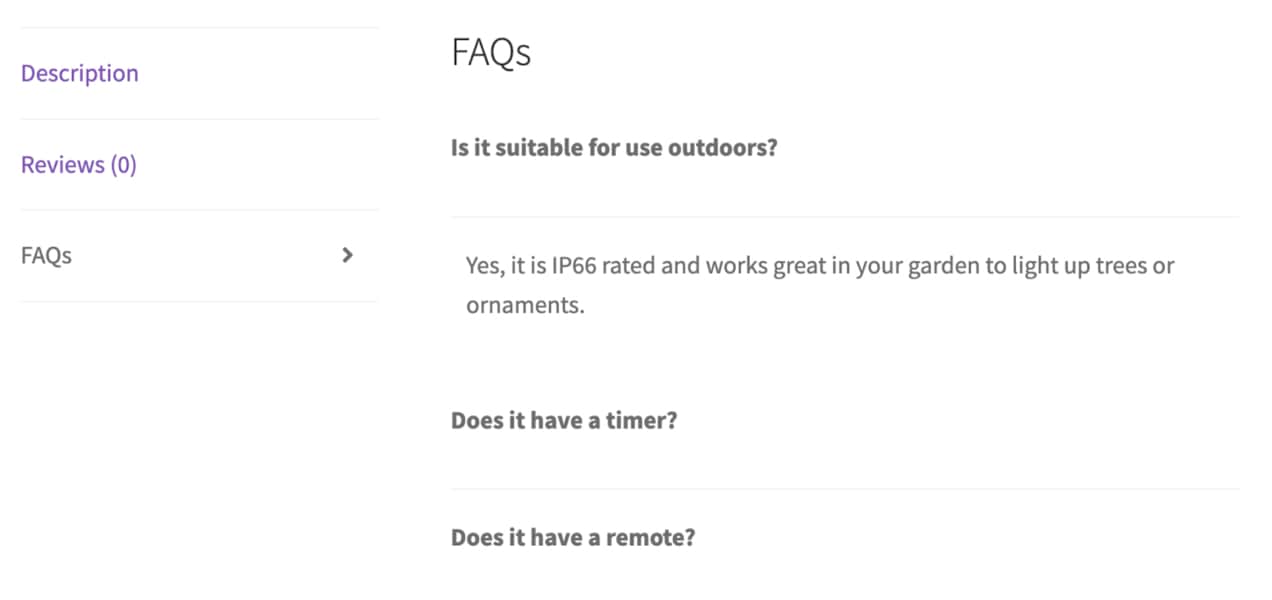Open the Description link

point(79,72)
